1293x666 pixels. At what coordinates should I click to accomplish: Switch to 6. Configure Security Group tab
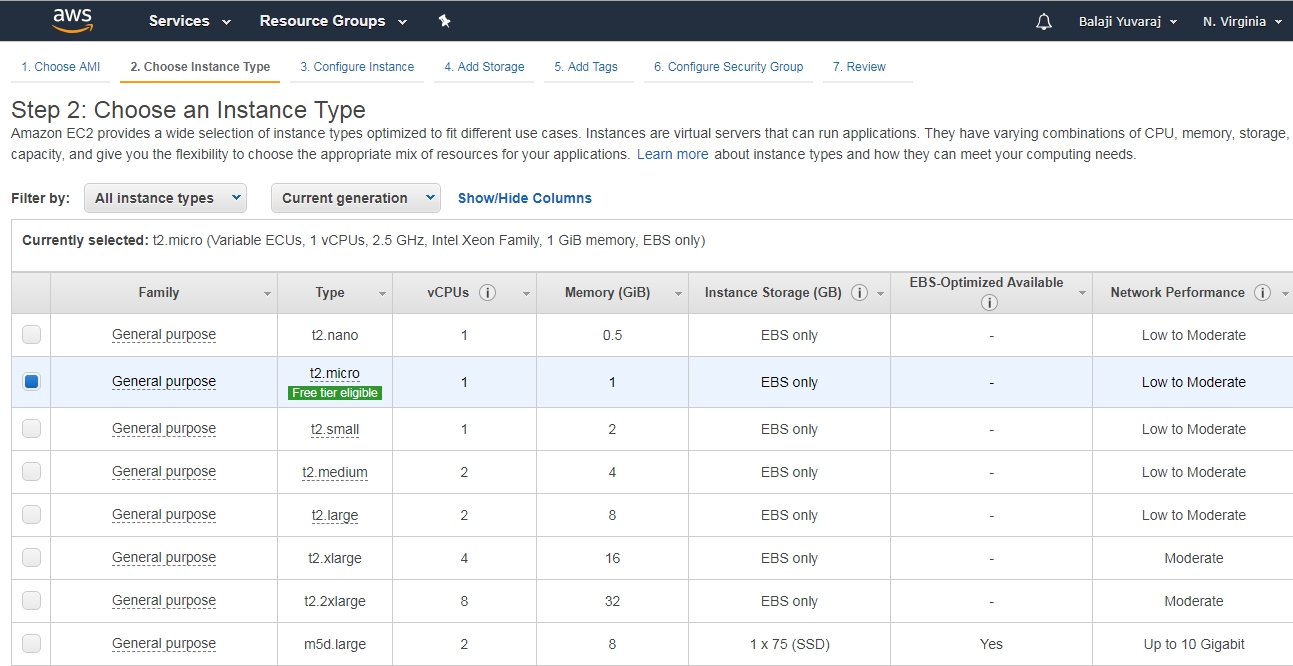tap(728, 67)
